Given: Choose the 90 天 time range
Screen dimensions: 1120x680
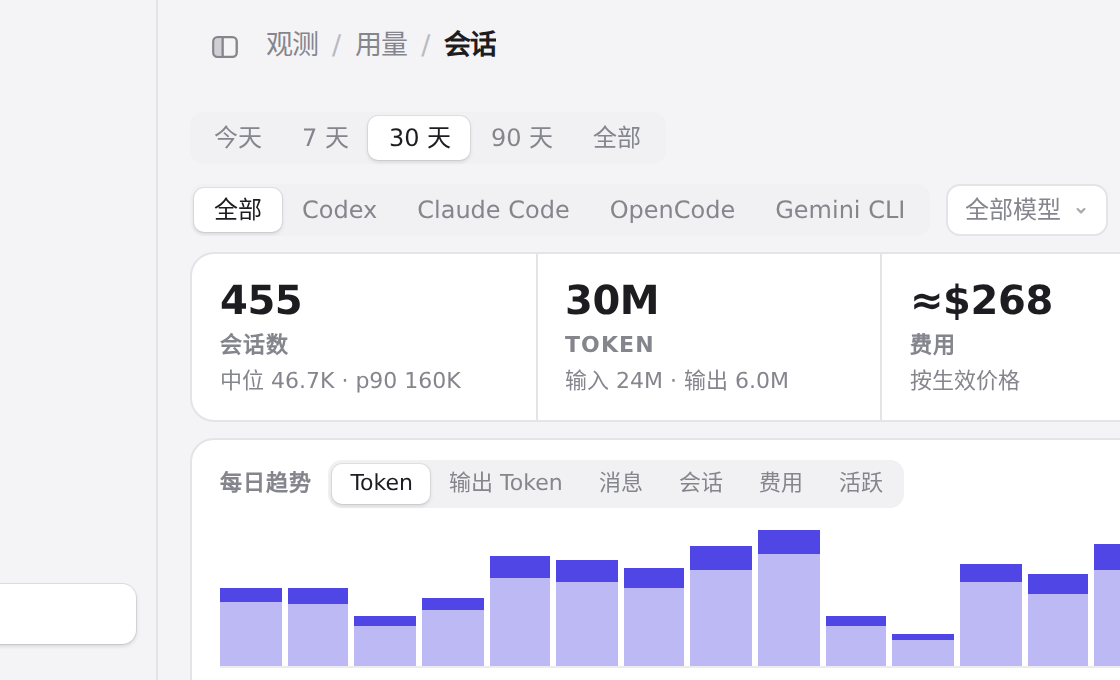Looking at the screenshot, I should pos(522,138).
